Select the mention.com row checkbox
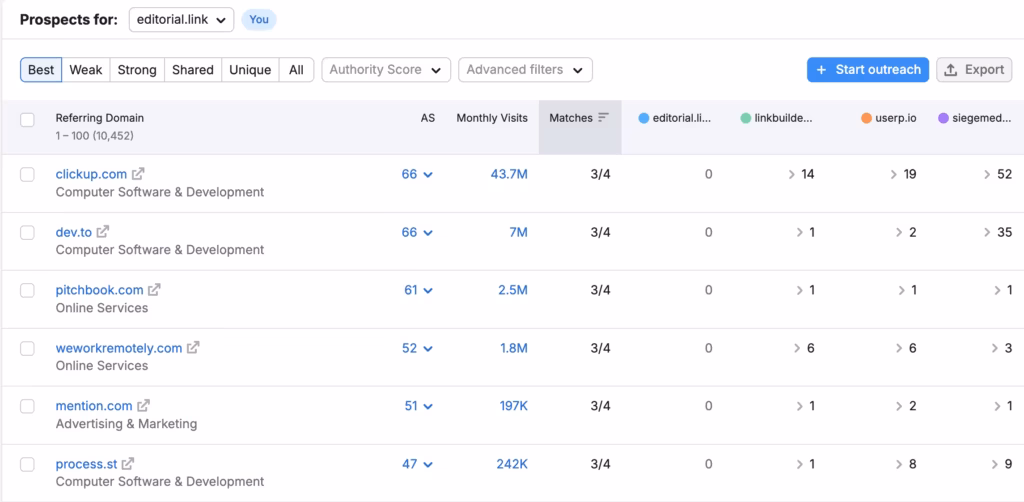The height and width of the screenshot is (502, 1024). click(27, 406)
